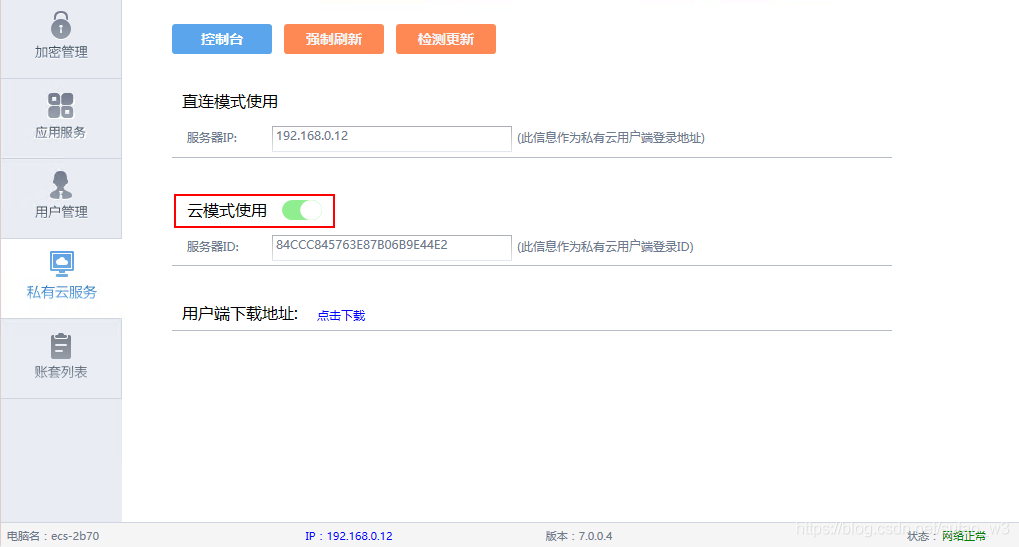Click the 点击下载 link
1019x547 pixels.
(x=341, y=316)
